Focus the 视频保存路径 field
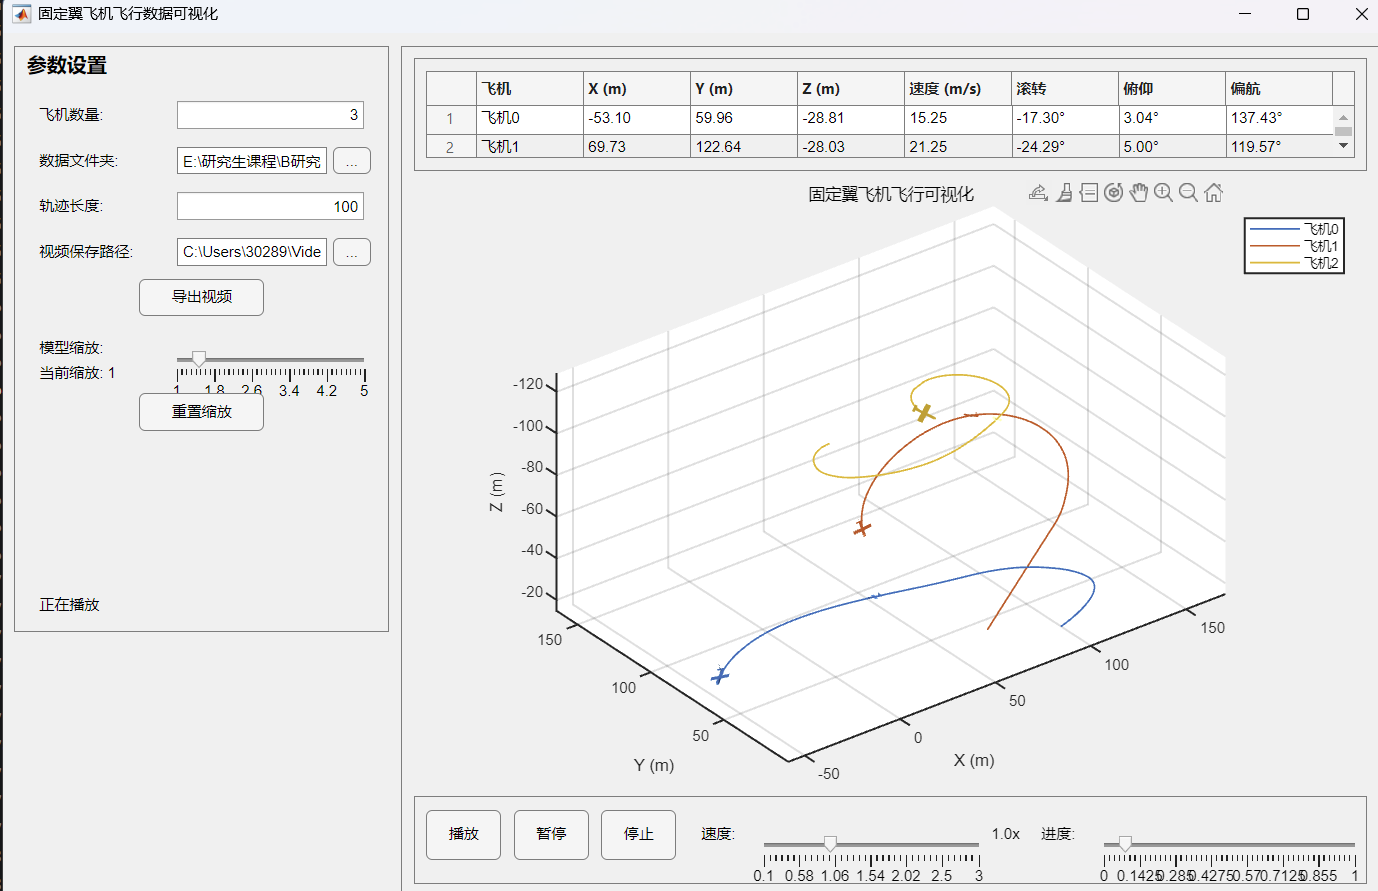Viewport: 1378px width, 891px height. point(252,252)
